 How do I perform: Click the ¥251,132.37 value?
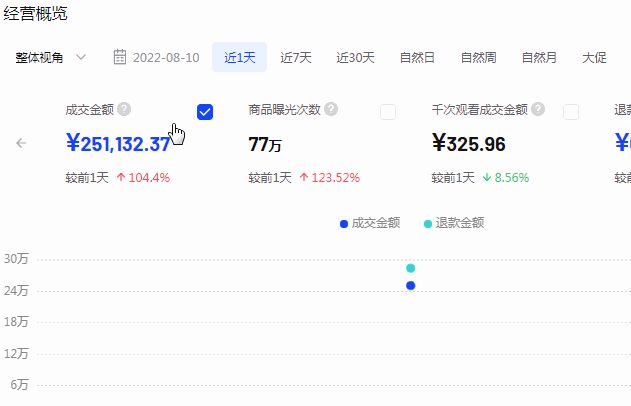pyautogui.click(x=118, y=144)
